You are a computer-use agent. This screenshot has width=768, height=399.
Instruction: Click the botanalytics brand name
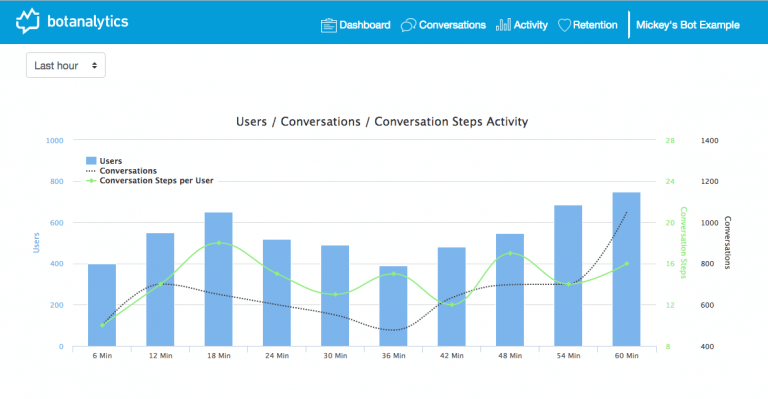(88, 22)
